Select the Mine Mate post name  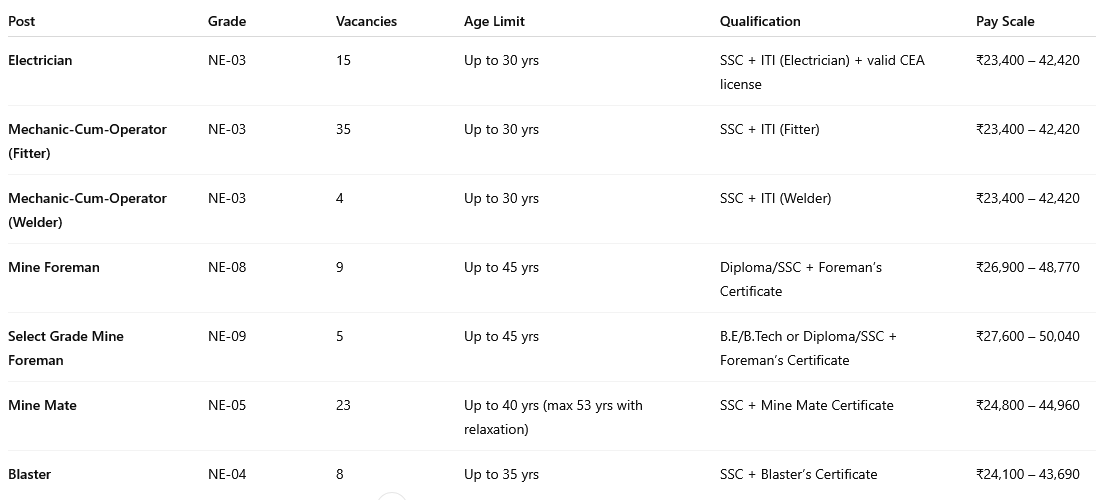coord(42,405)
